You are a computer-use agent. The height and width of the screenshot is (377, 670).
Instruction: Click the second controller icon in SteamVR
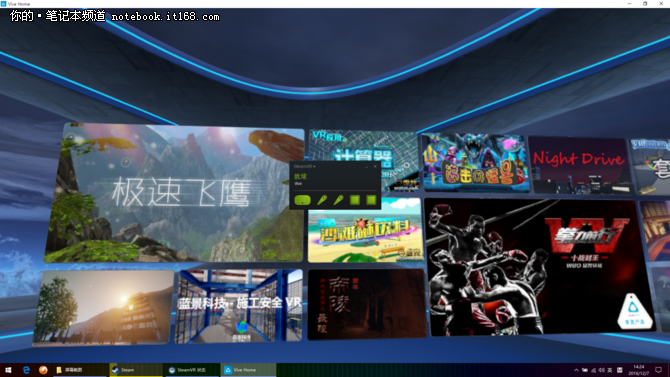[338, 200]
